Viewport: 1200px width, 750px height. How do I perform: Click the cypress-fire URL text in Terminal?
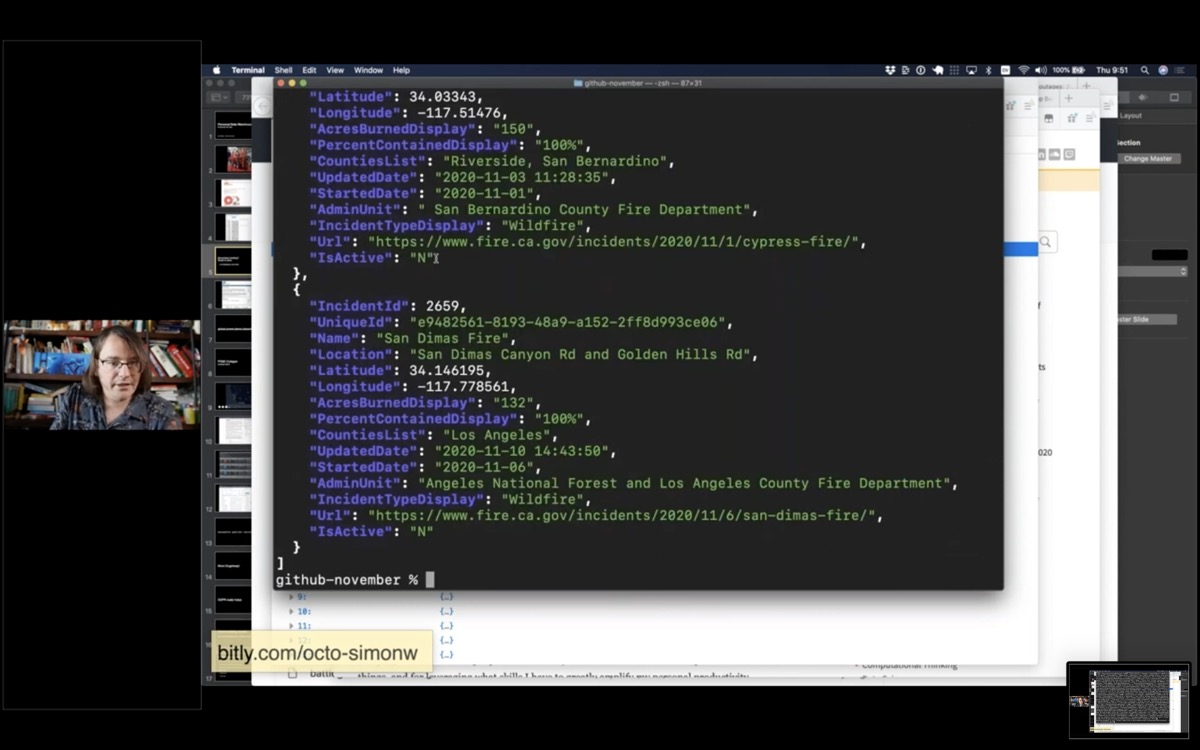[x=616, y=241]
